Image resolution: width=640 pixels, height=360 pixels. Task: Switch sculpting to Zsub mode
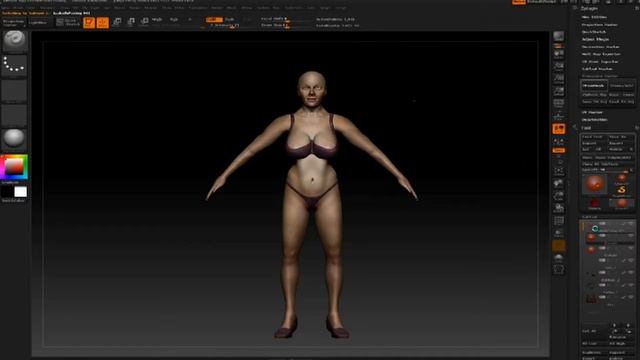(x=230, y=19)
